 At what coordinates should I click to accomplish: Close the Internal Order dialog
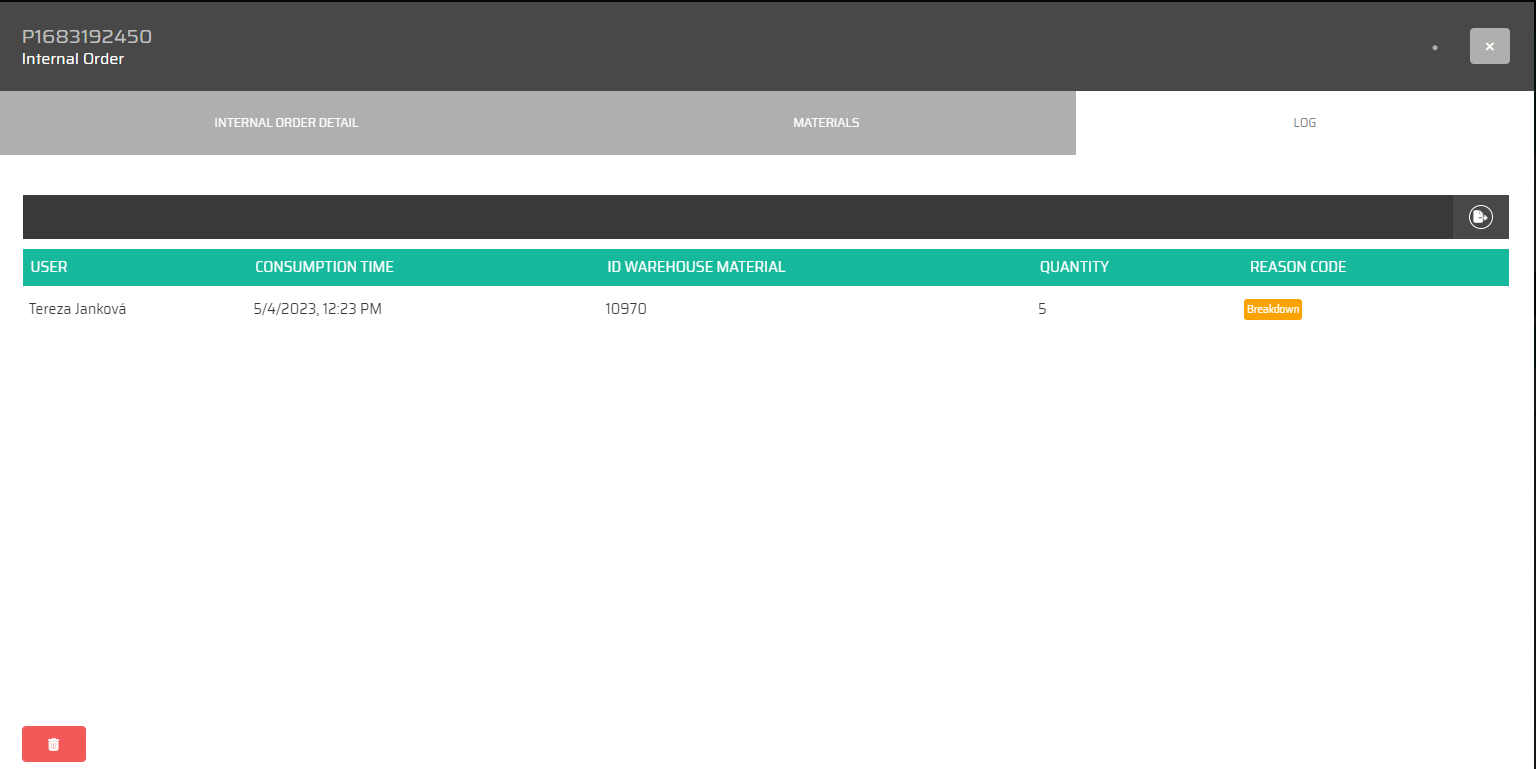pos(1489,46)
